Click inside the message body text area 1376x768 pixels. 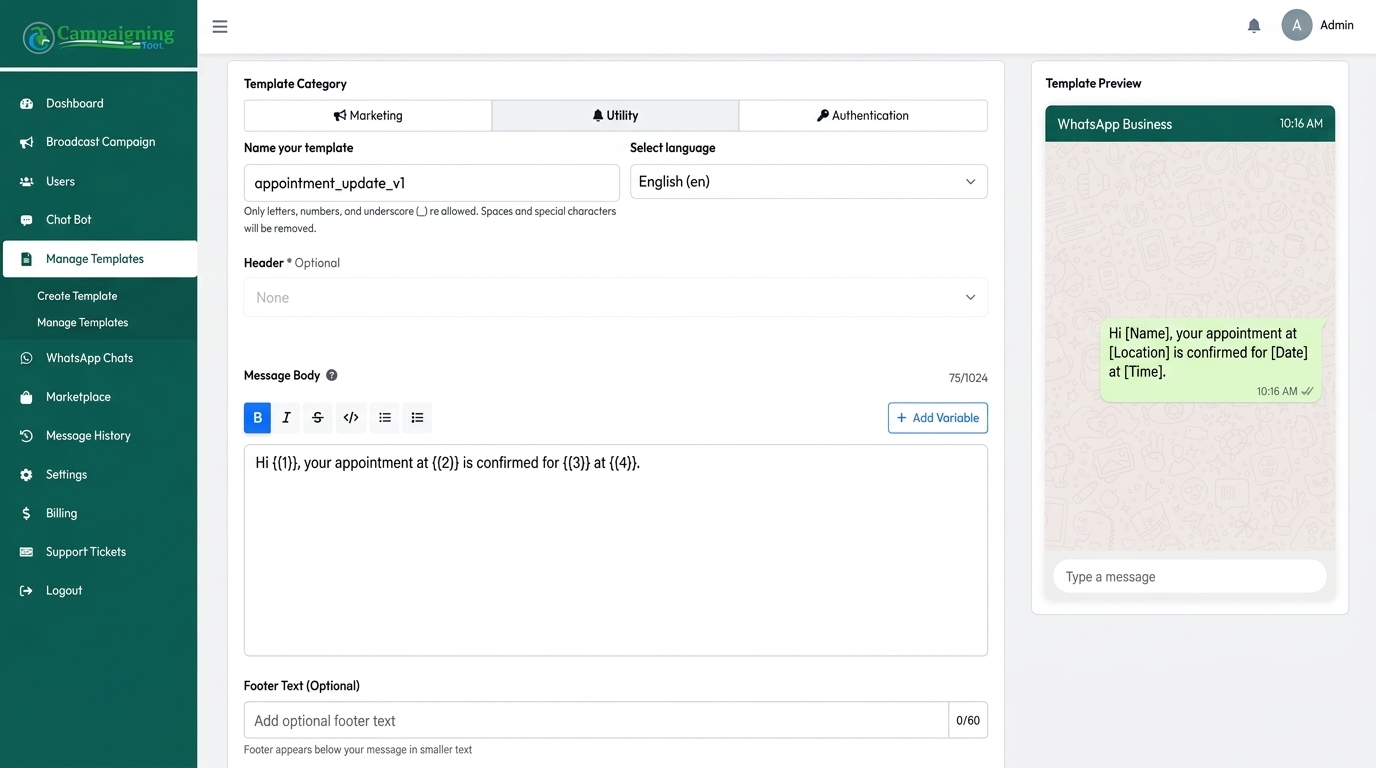pyautogui.click(x=615, y=550)
